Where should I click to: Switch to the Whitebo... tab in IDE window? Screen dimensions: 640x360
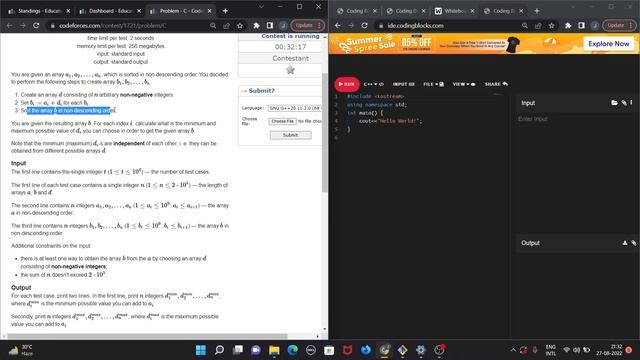pyautogui.click(x=455, y=11)
